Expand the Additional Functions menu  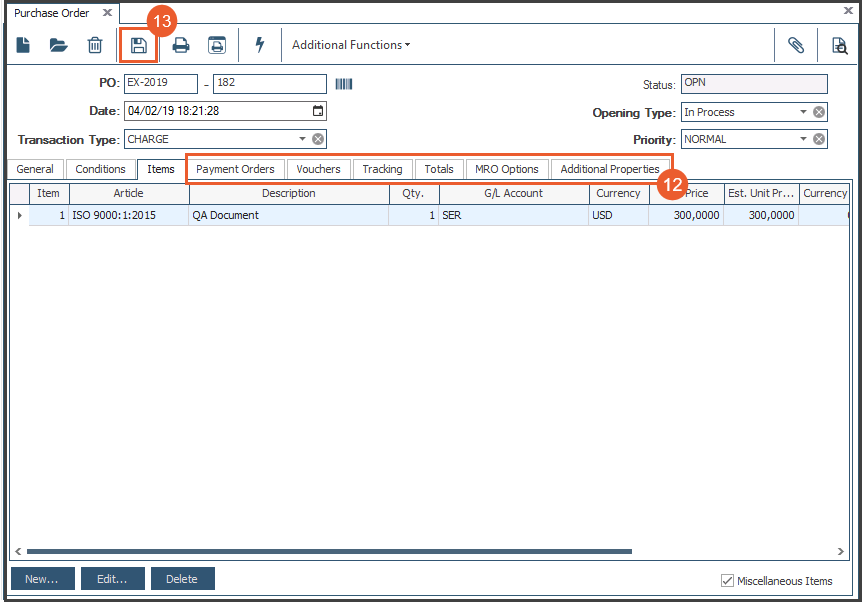coord(351,45)
